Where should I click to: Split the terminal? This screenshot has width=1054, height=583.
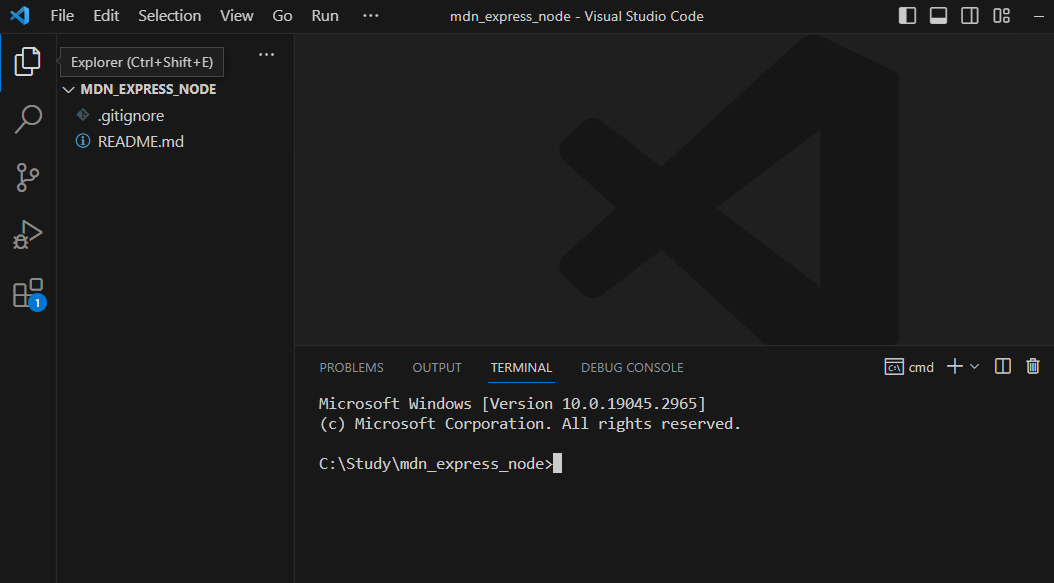point(1003,366)
